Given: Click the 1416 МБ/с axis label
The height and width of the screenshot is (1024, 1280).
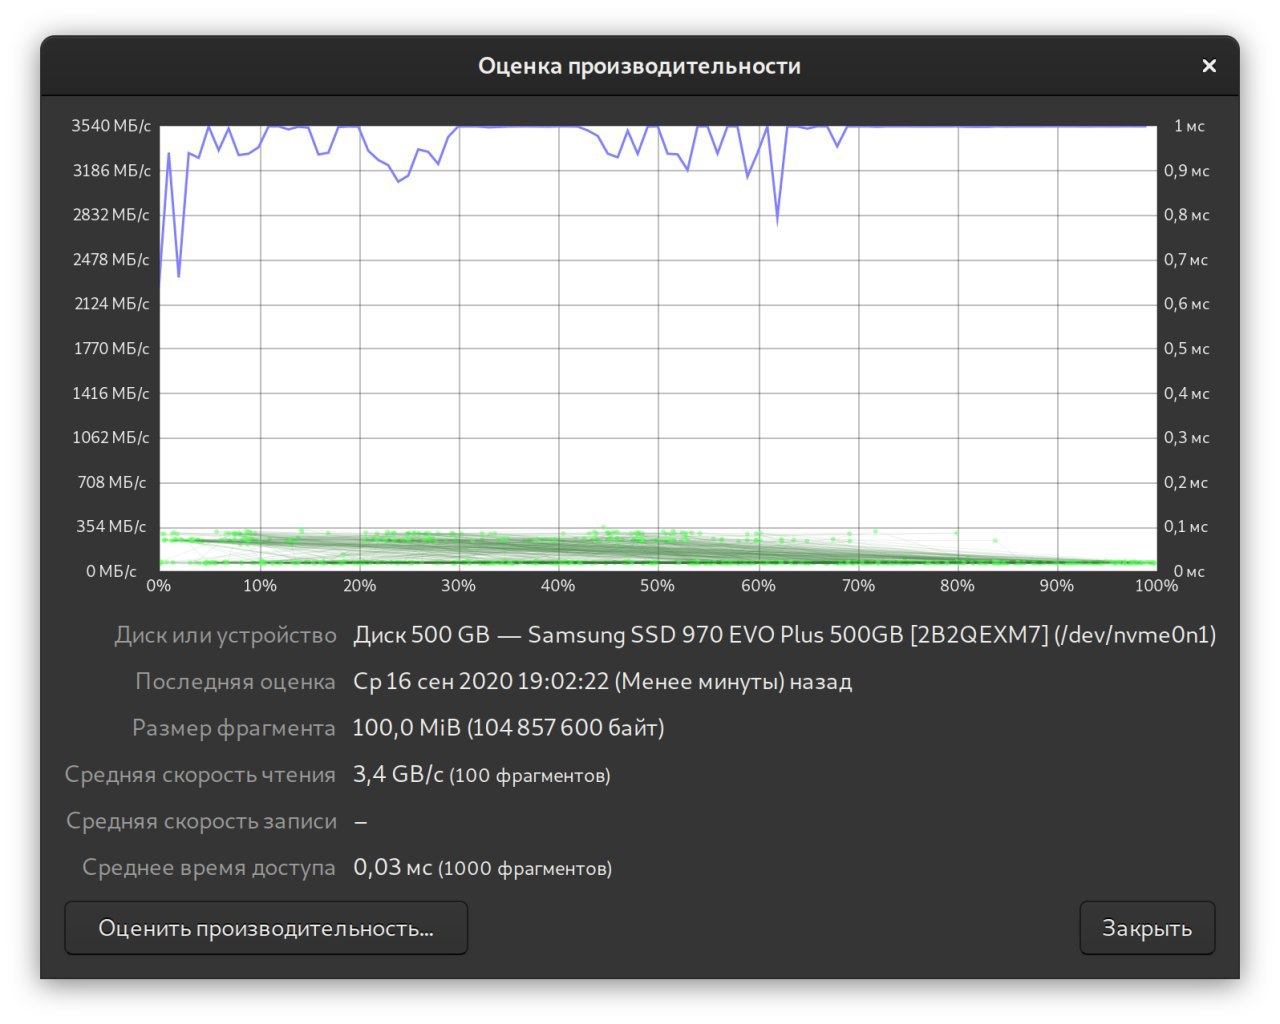Looking at the screenshot, I should (111, 393).
